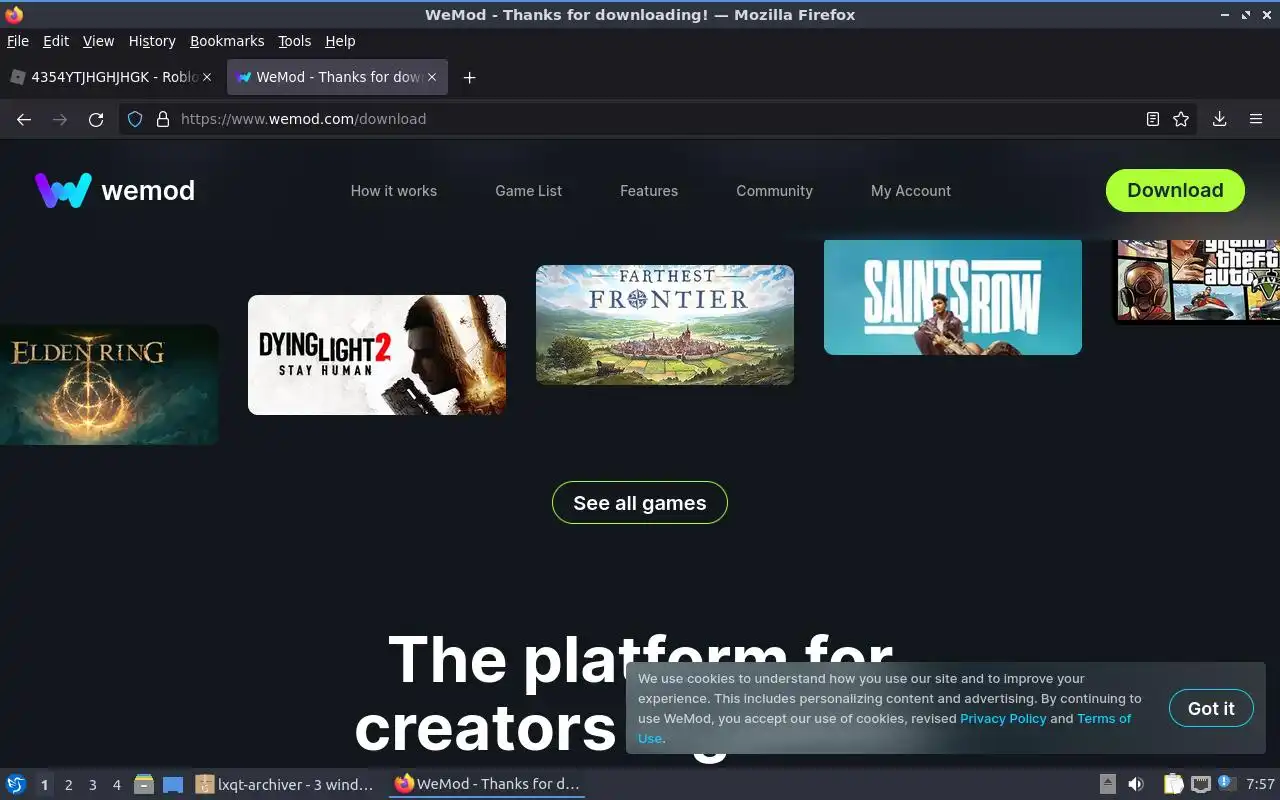Switch to virtual desktop 2

click(68, 785)
